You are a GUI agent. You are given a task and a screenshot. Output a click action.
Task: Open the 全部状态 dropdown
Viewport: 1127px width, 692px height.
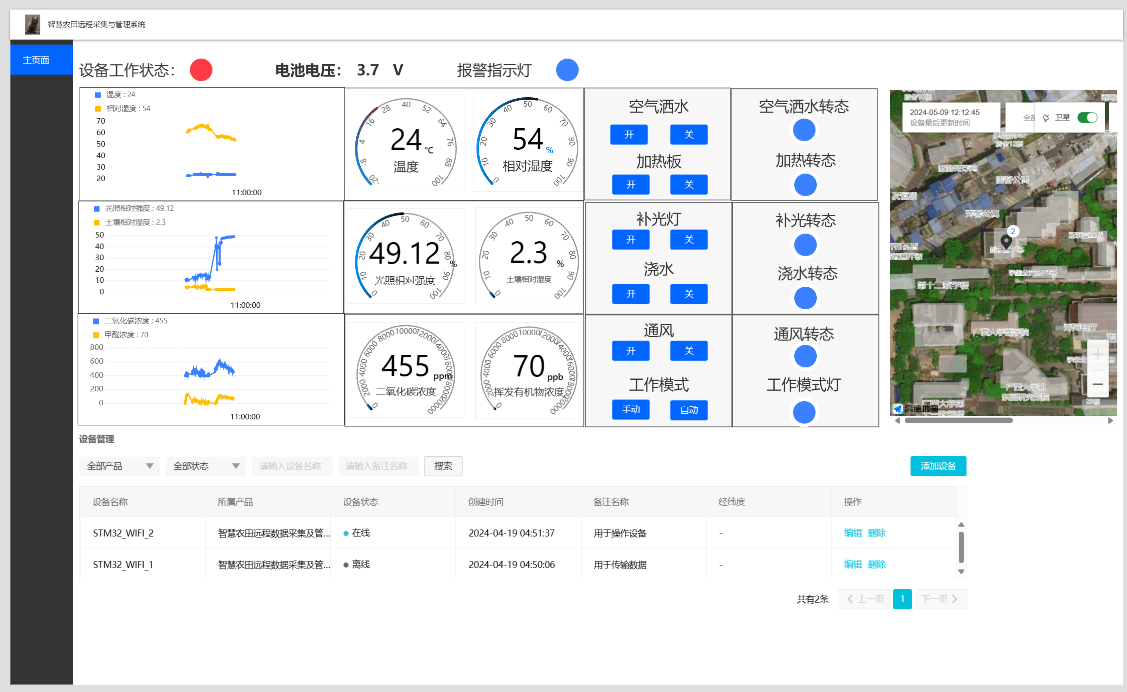point(206,466)
